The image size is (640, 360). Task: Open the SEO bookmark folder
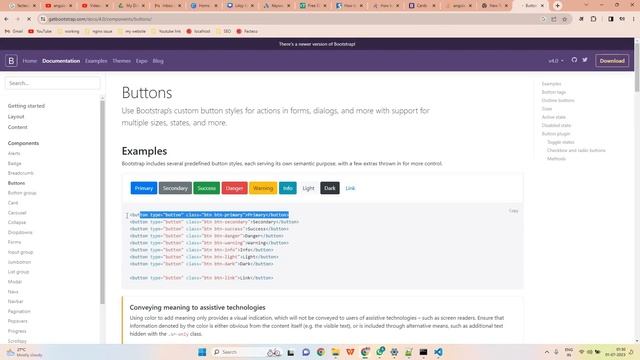point(224,31)
